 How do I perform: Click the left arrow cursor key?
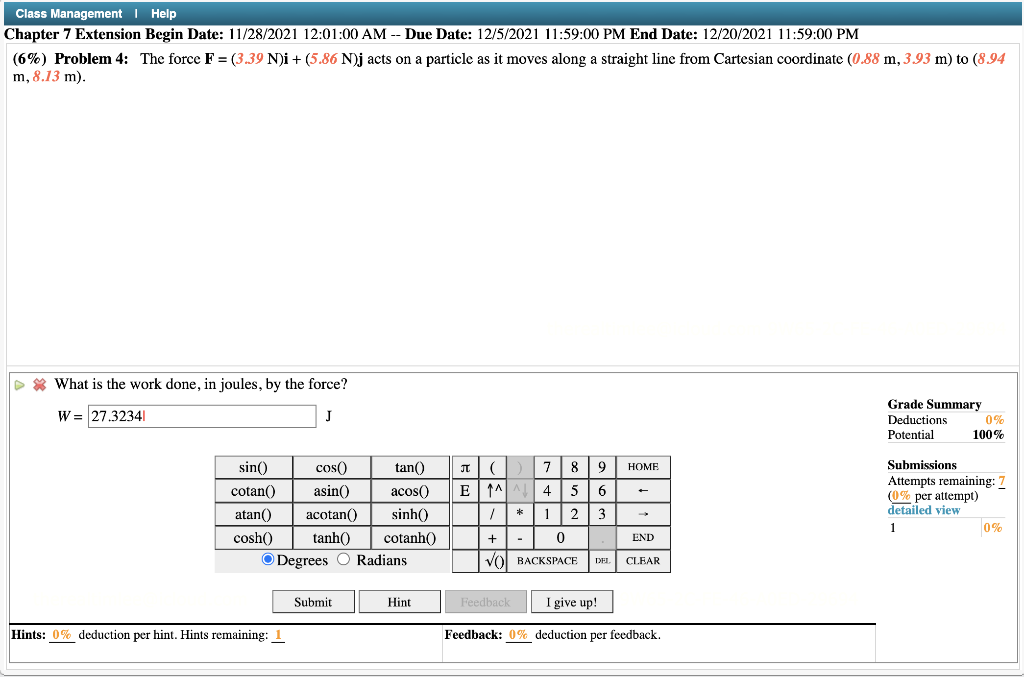pyautogui.click(x=642, y=490)
